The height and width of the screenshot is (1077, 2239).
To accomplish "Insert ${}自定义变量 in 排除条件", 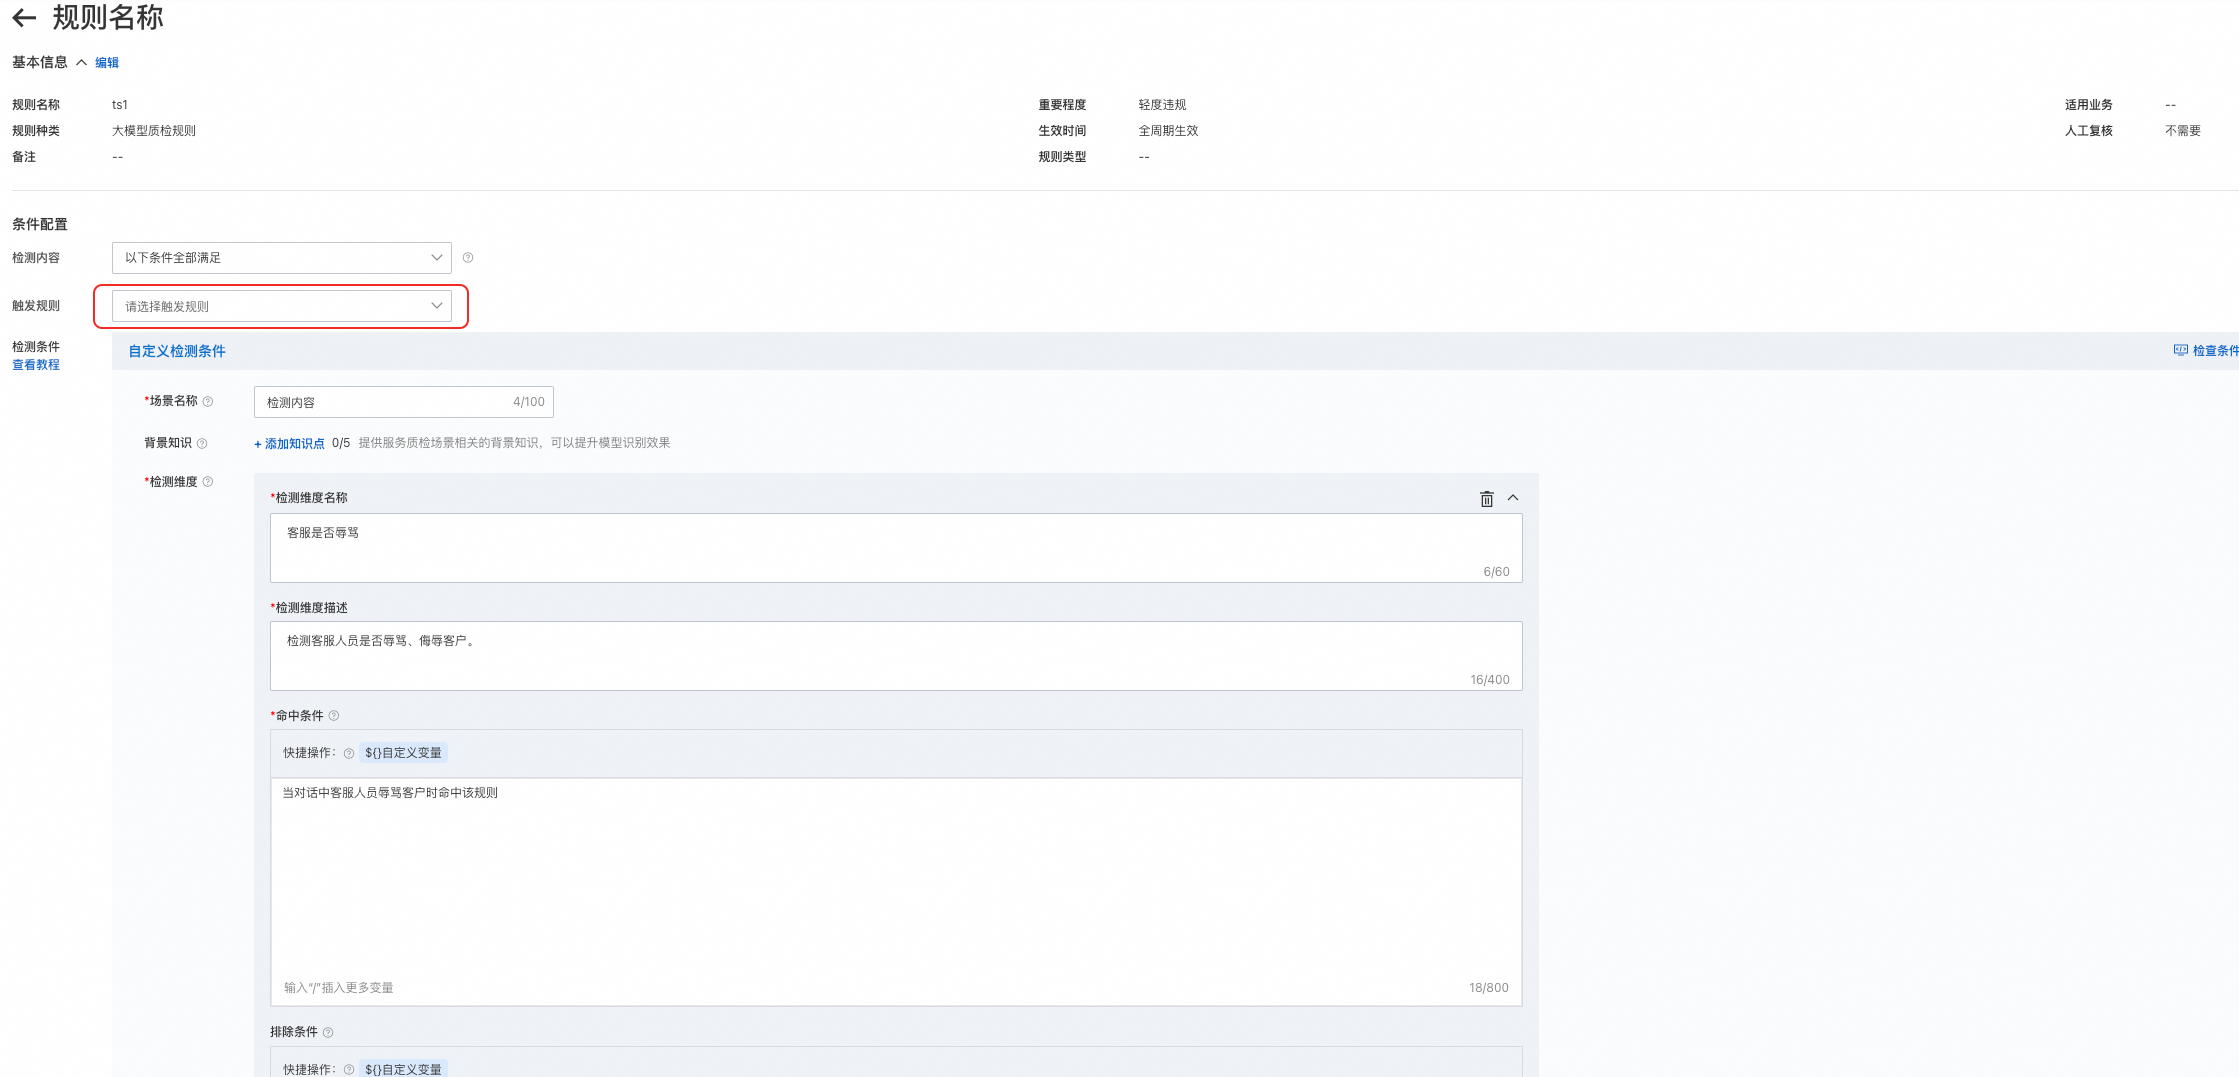I will [x=403, y=1069].
